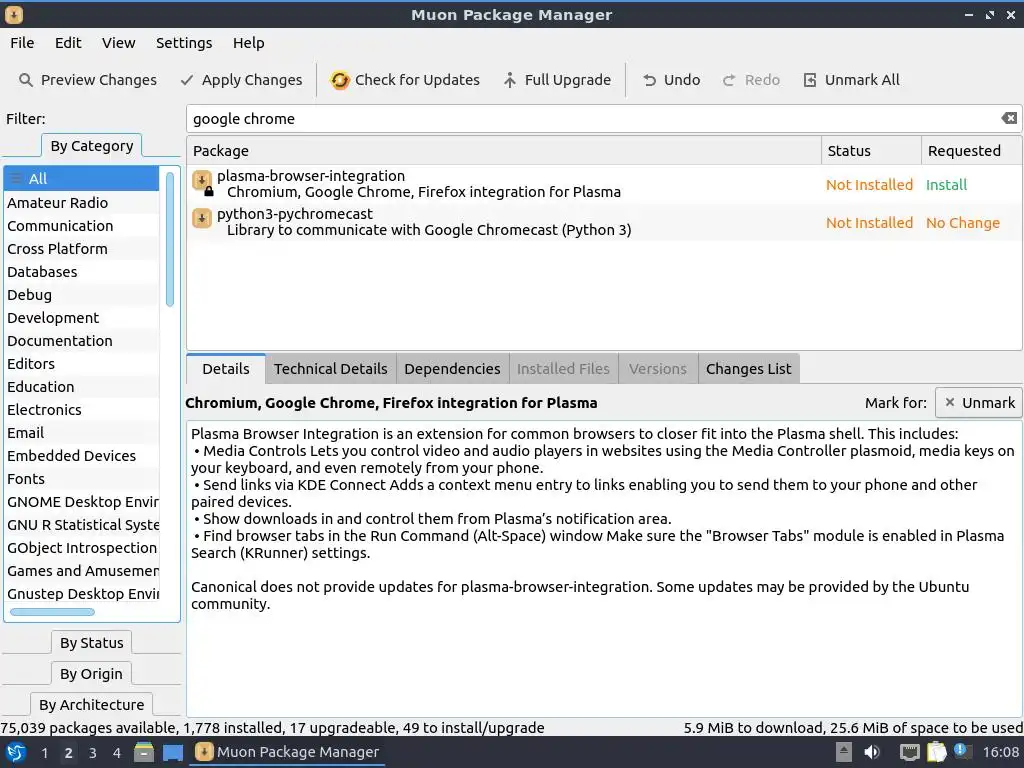Click the category list horizontal scrollbar
Viewport: 1024px width, 768px height.
(52, 612)
